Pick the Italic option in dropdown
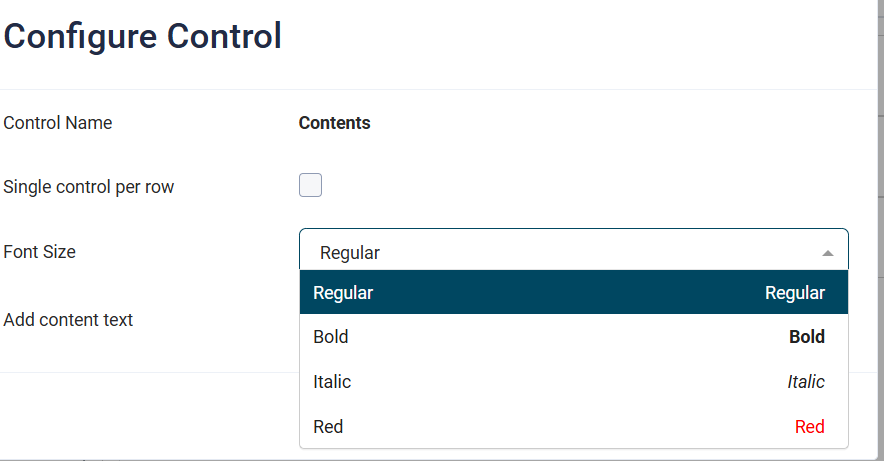This screenshot has height=461, width=884. tap(332, 382)
